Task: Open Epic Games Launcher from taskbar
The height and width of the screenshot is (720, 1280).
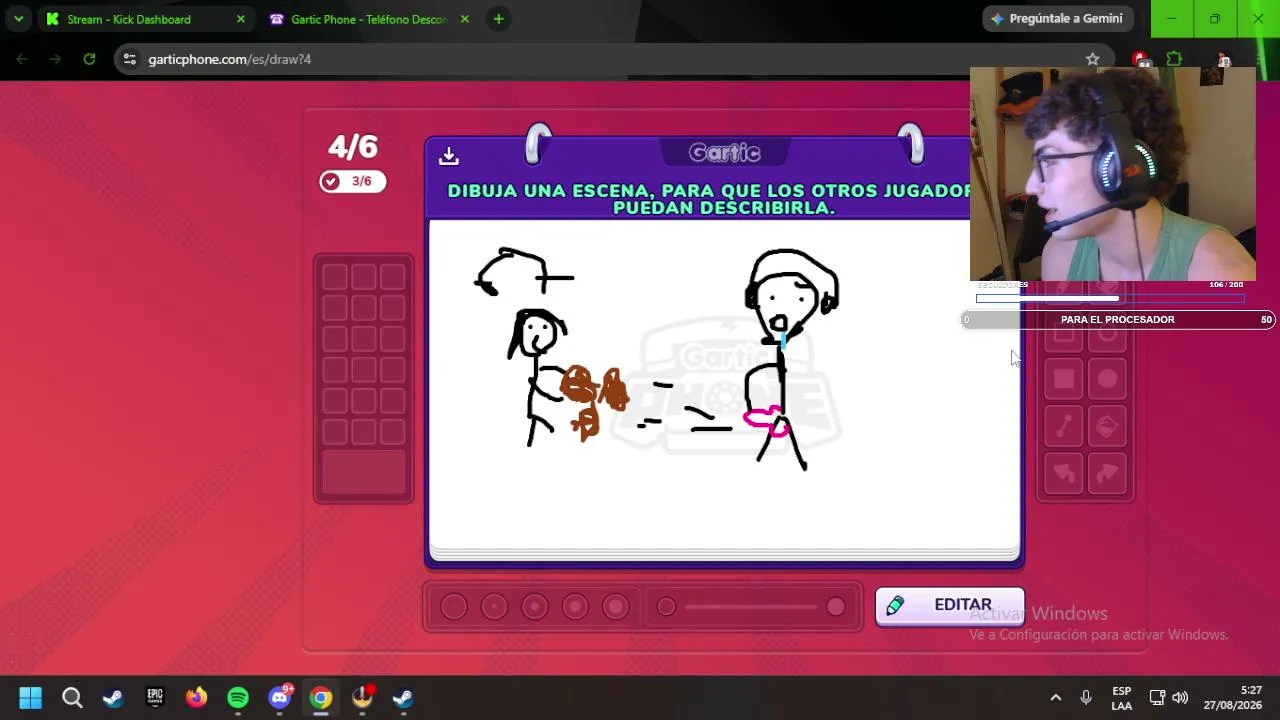Action: point(155,697)
